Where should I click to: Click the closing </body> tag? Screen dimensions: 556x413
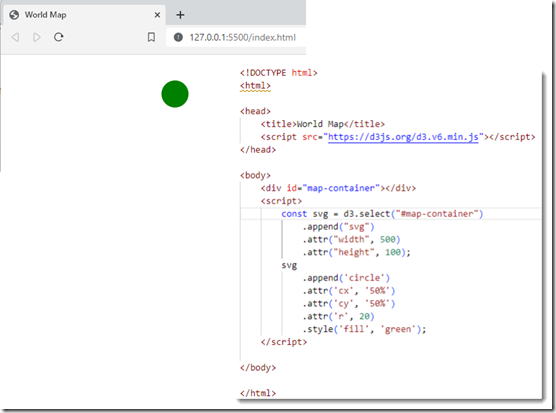pyautogui.click(x=258, y=368)
